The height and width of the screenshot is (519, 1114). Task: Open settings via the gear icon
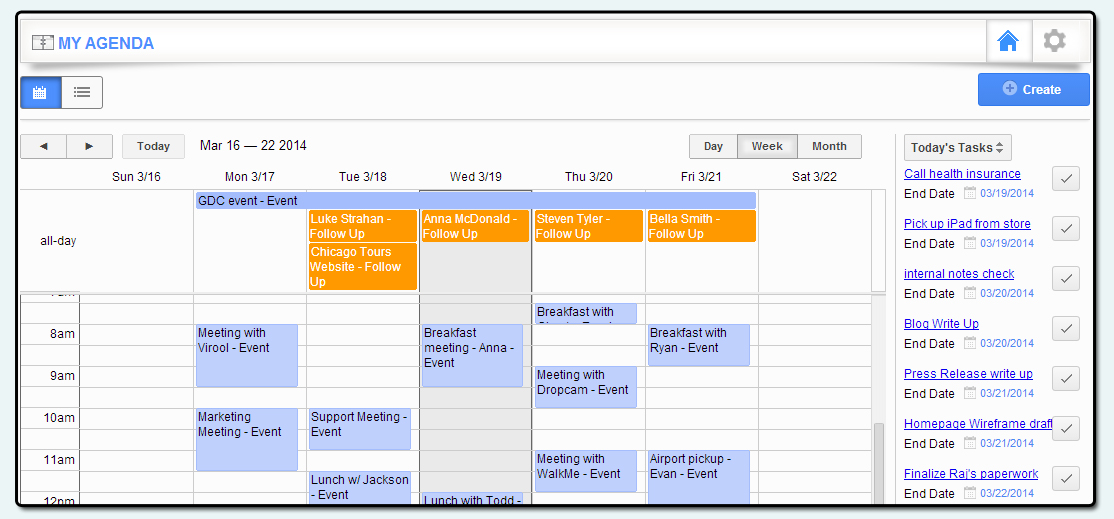tap(1054, 41)
